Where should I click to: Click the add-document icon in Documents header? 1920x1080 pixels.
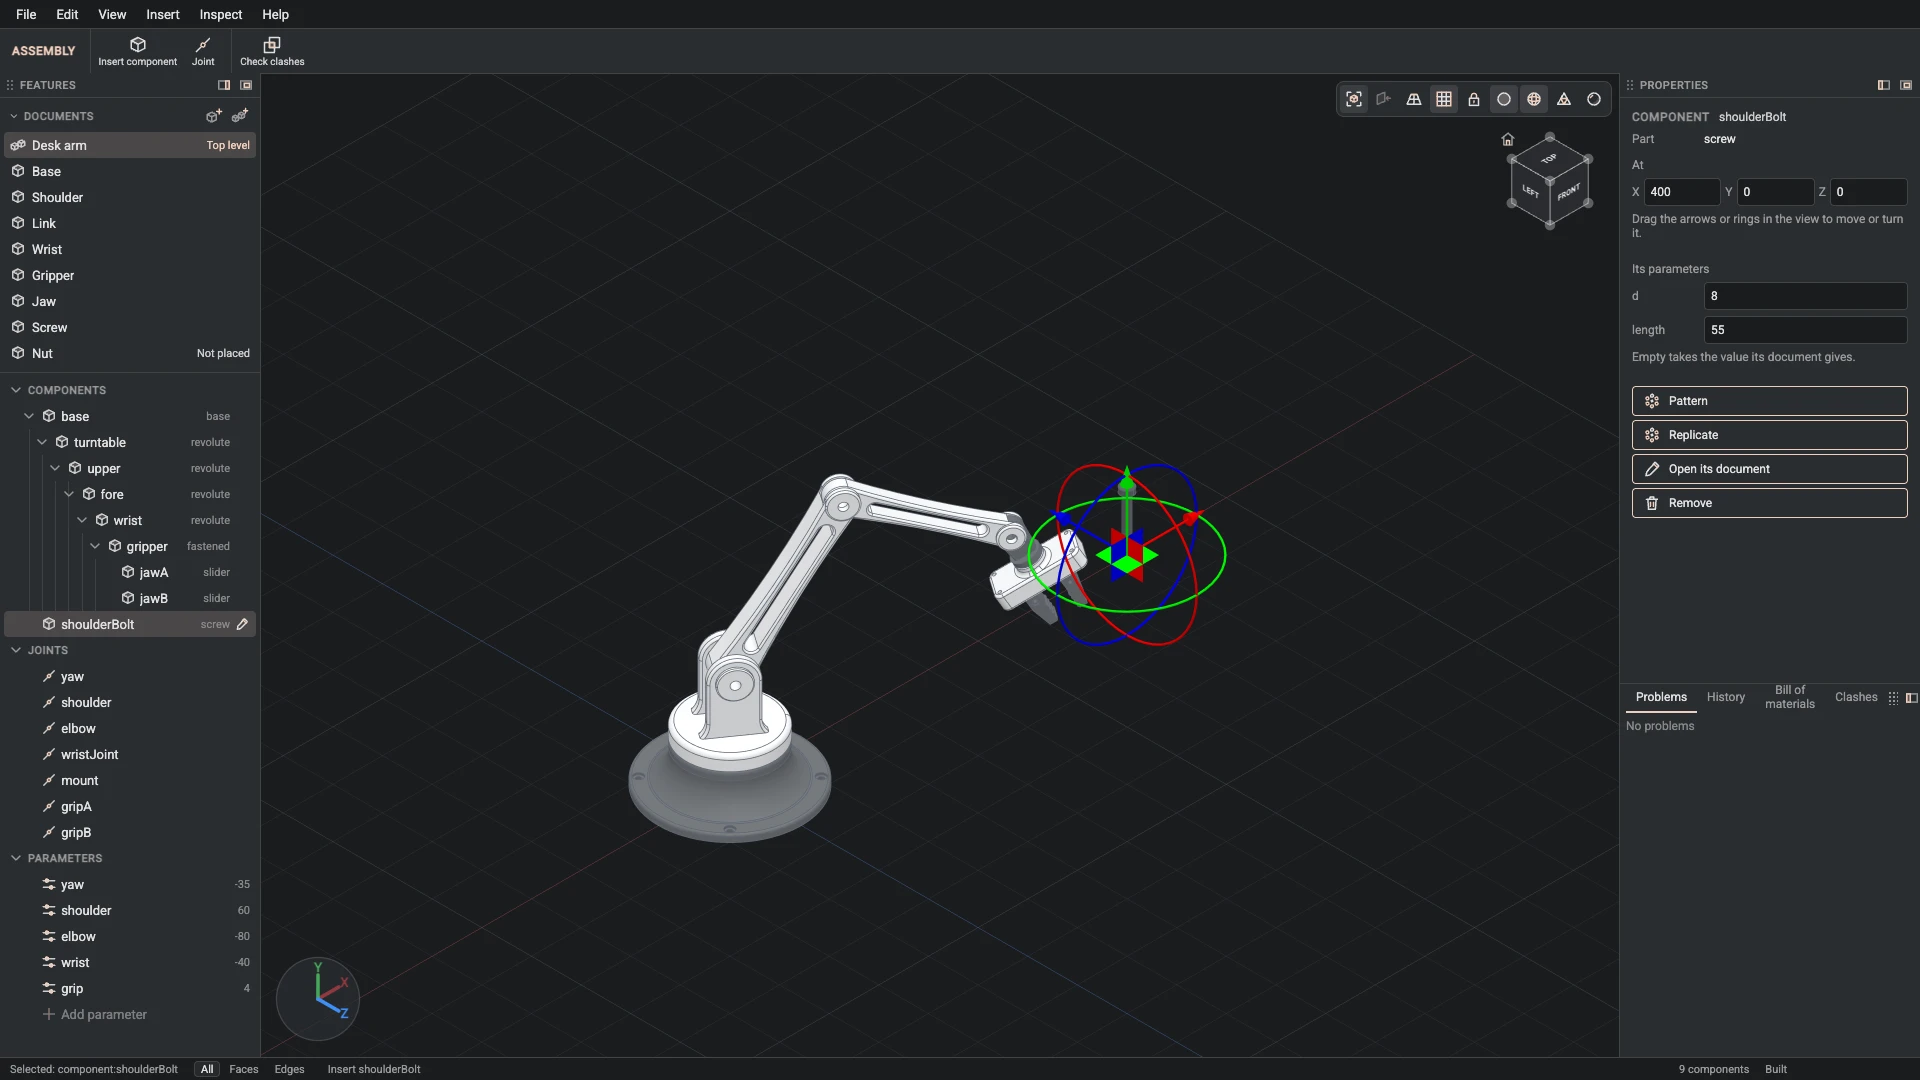214,116
